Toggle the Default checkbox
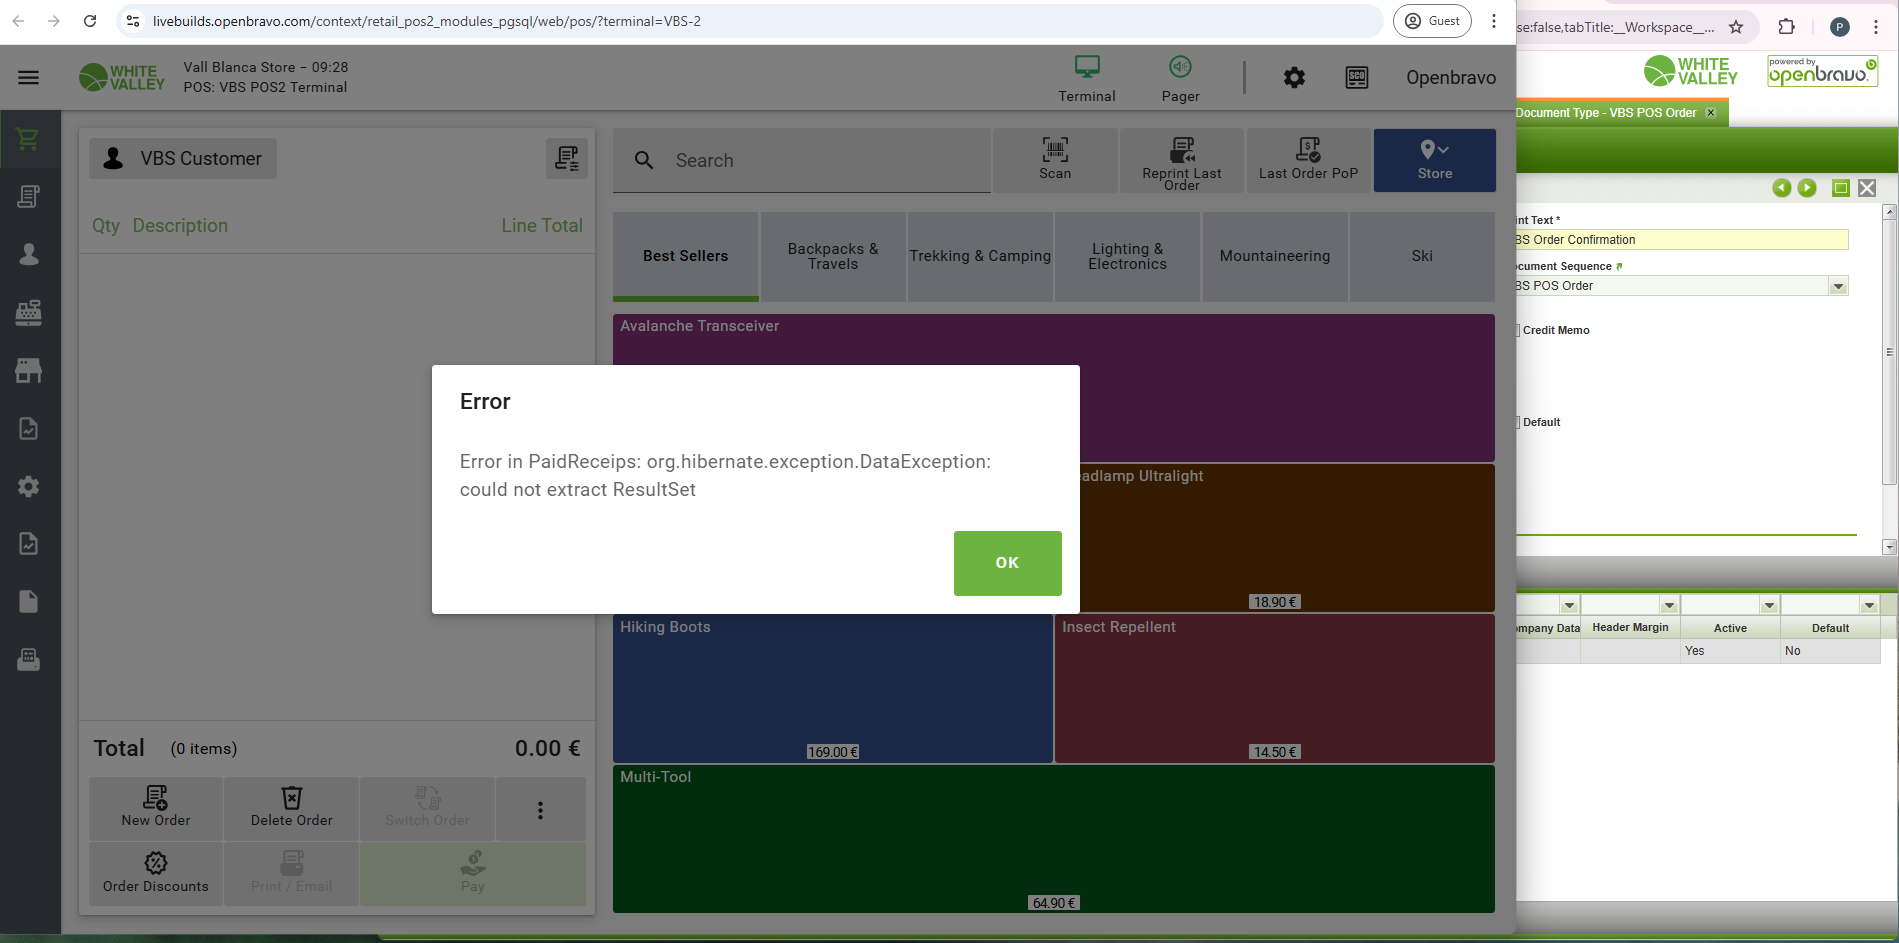The height and width of the screenshot is (943, 1899). (1517, 423)
